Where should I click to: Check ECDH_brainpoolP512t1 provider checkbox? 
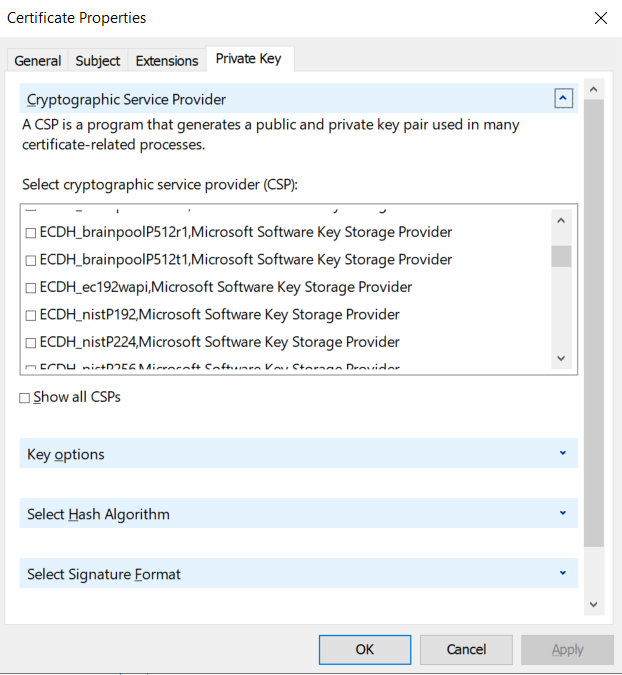click(x=31, y=260)
